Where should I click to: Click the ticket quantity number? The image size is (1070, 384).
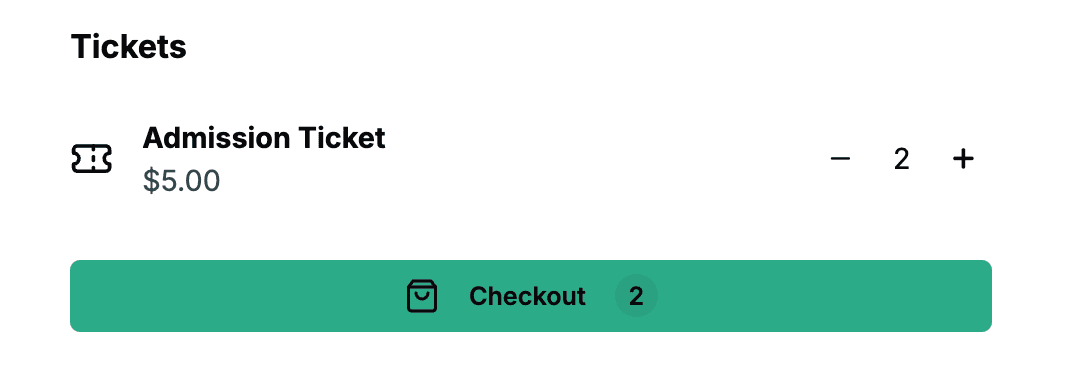pyautogui.click(x=901, y=160)
